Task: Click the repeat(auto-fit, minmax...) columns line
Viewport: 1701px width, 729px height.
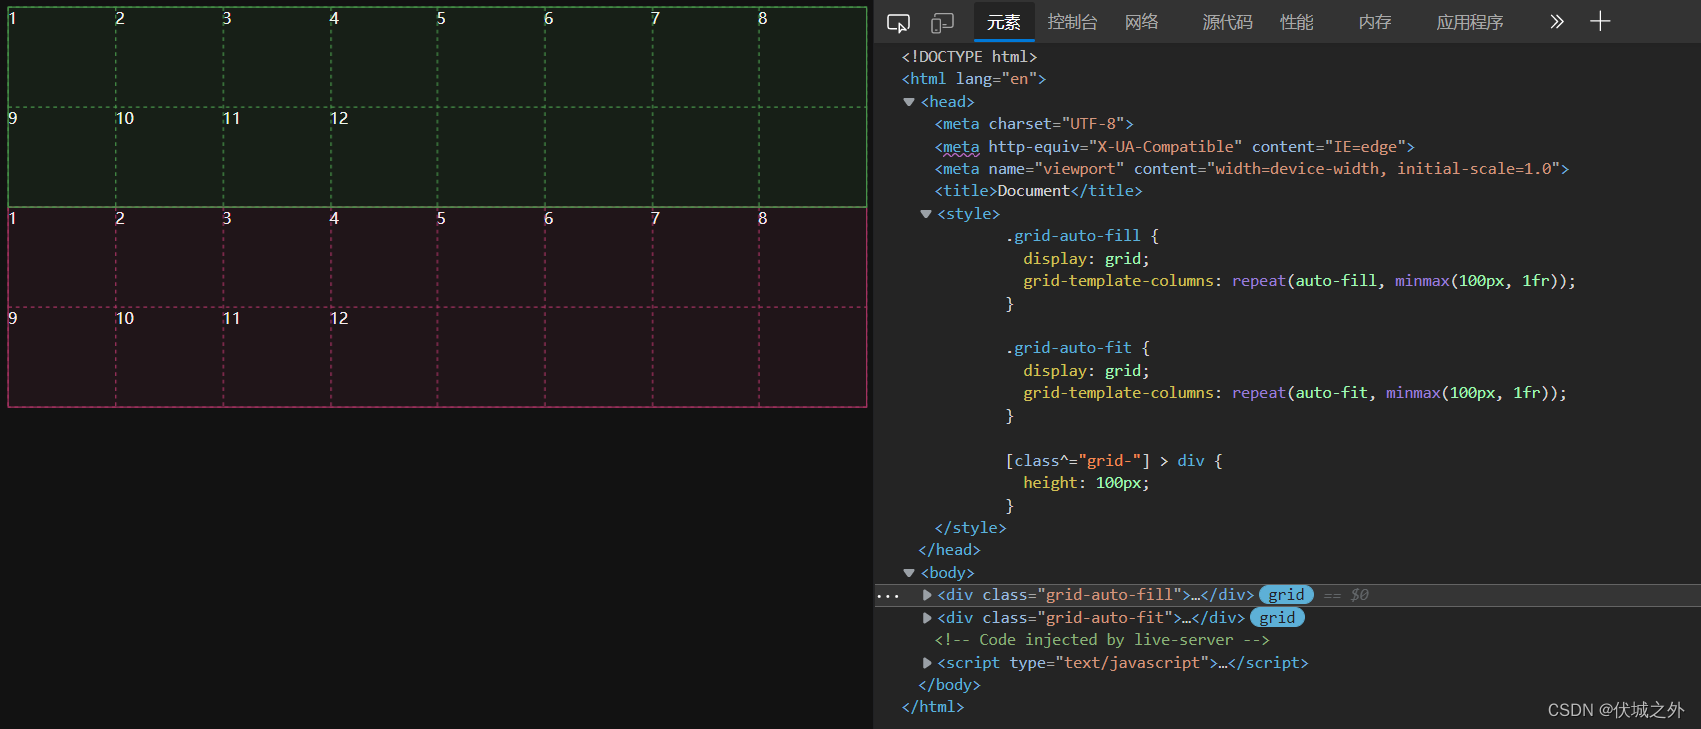Action: [x=1295, y=393]
